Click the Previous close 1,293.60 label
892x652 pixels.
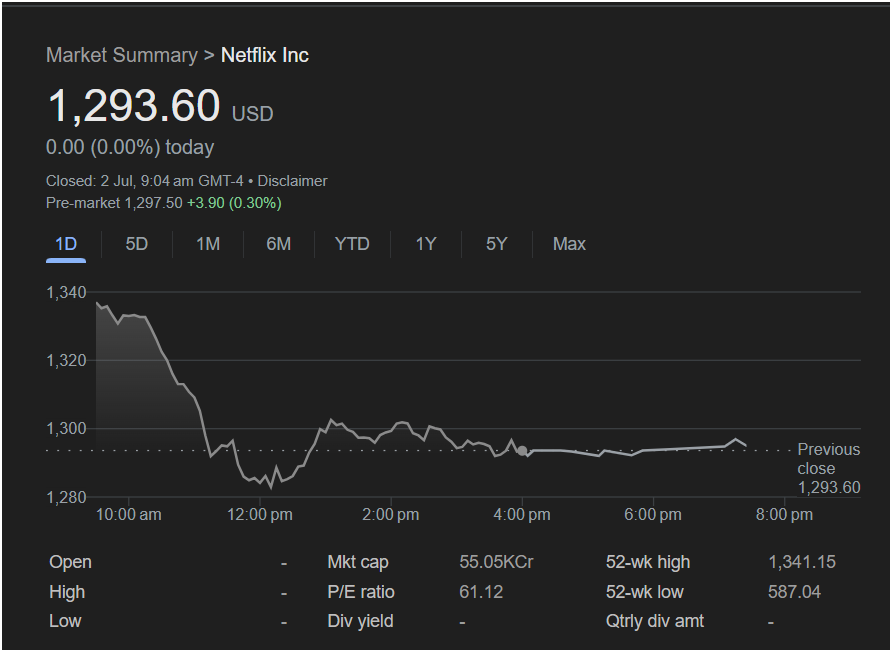point(829,468)
